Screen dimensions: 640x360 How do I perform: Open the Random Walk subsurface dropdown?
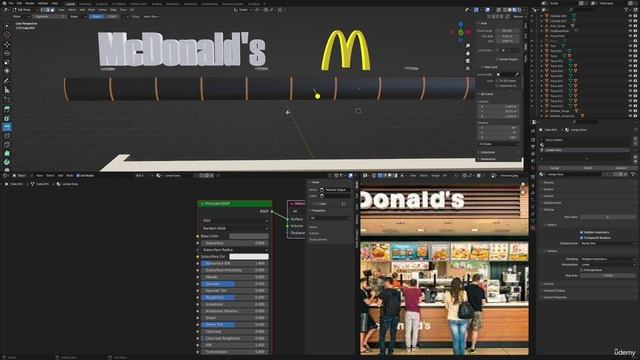[235, 228]
